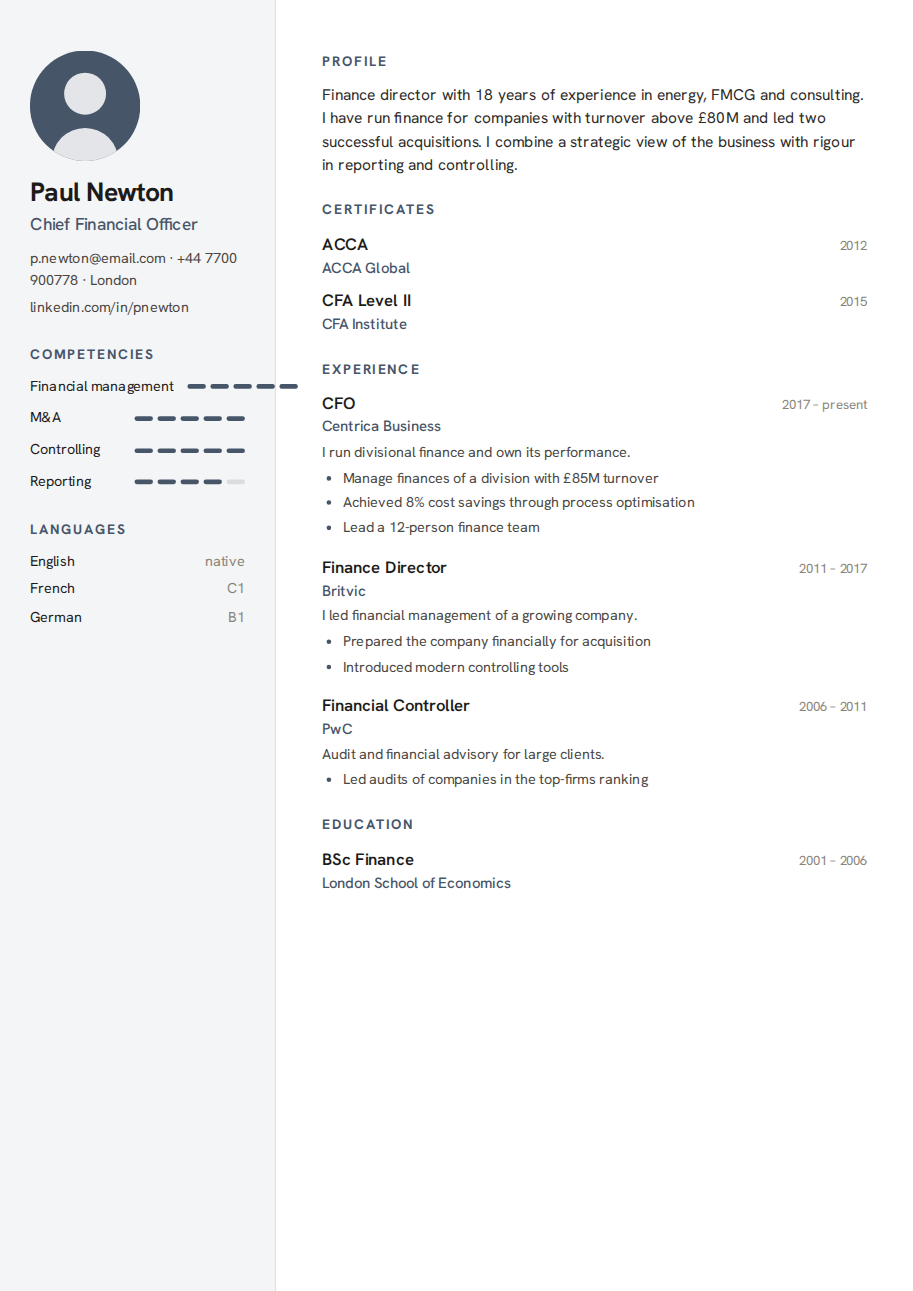Screen dimensions: 913x1291
Task: Click the Controlling competency rating bar
Action: pyautogui.click(x=190, y=450)
